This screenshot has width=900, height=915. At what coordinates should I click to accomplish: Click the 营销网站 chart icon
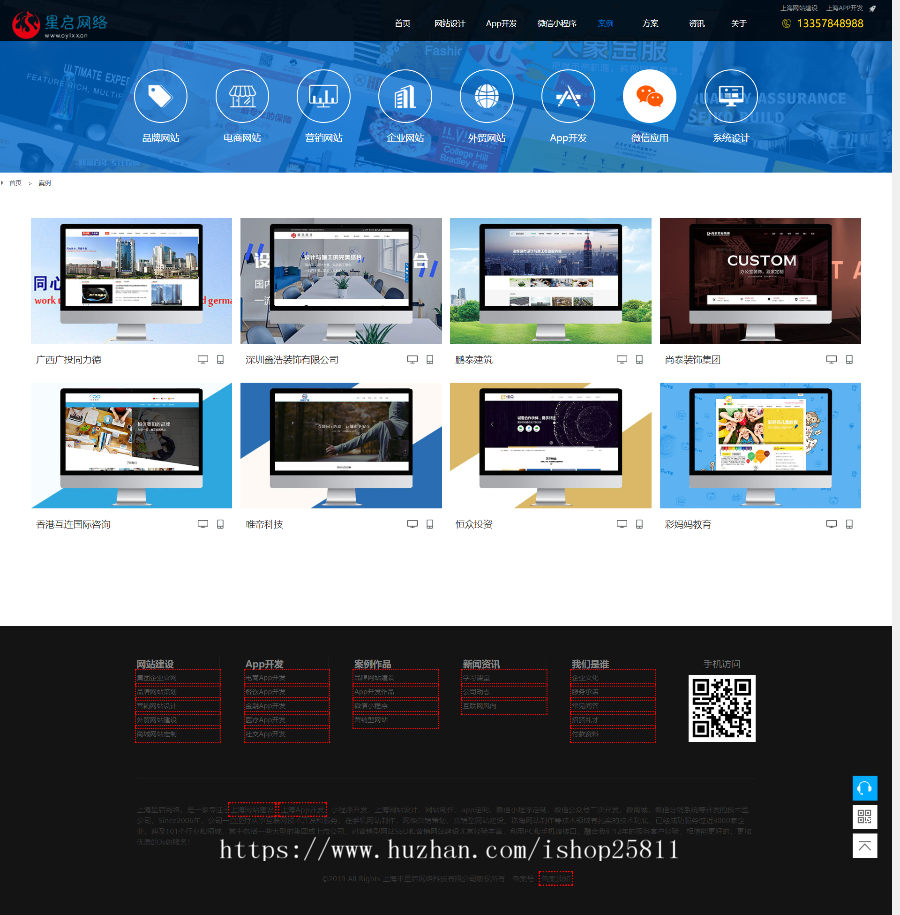[323, 96]
